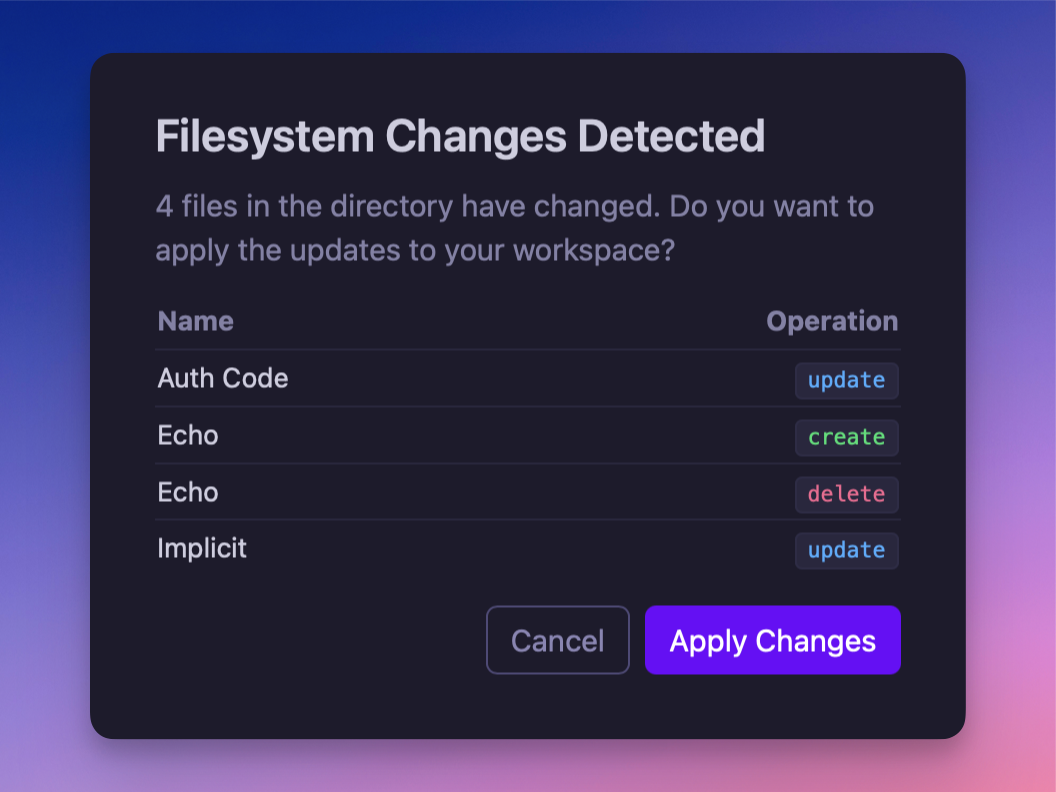Viewport: 1056px width, 792px height.
Task: Select the Implicit file name
Action: click(x=202, y=548)
